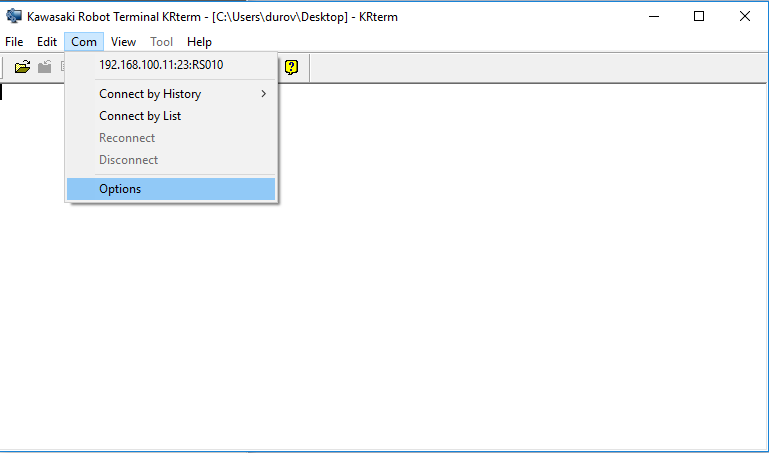Click the disabled Disconnect entry
Viewport: 769px width, 454px height.
[x=171, y=160]
